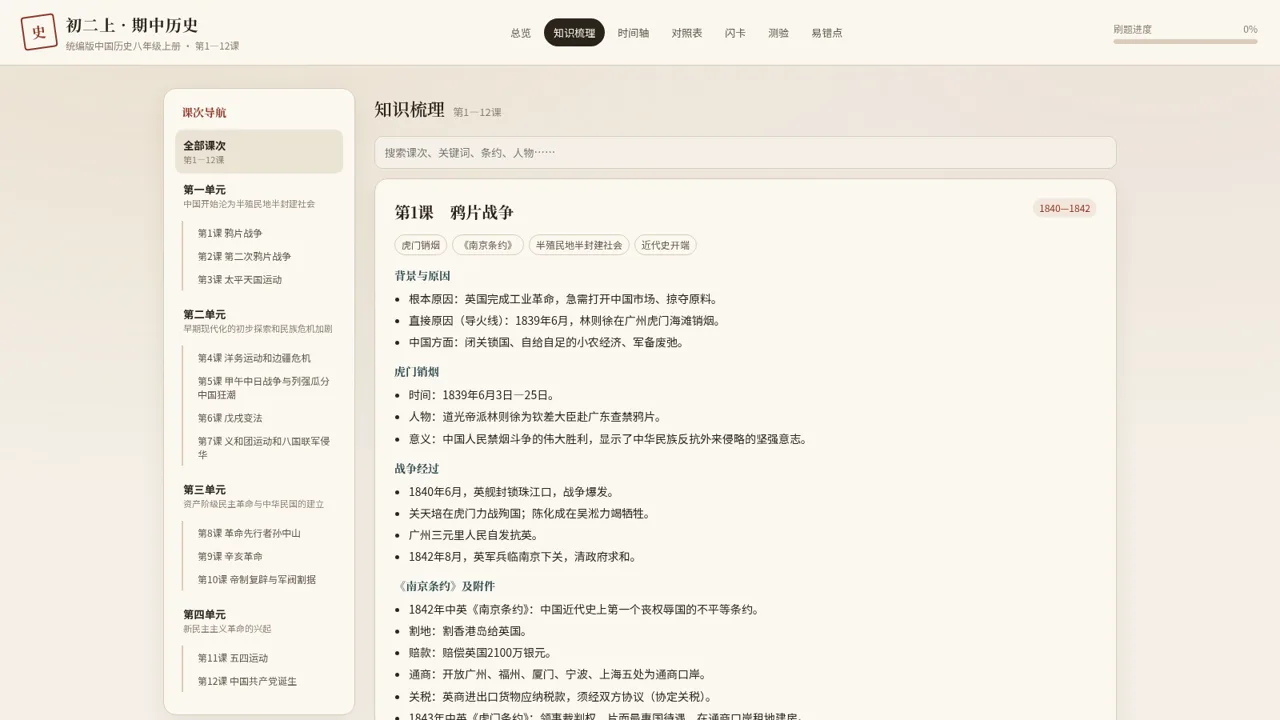
Task: Open 第9课 辛亥革命
Action: coord(230,557)
